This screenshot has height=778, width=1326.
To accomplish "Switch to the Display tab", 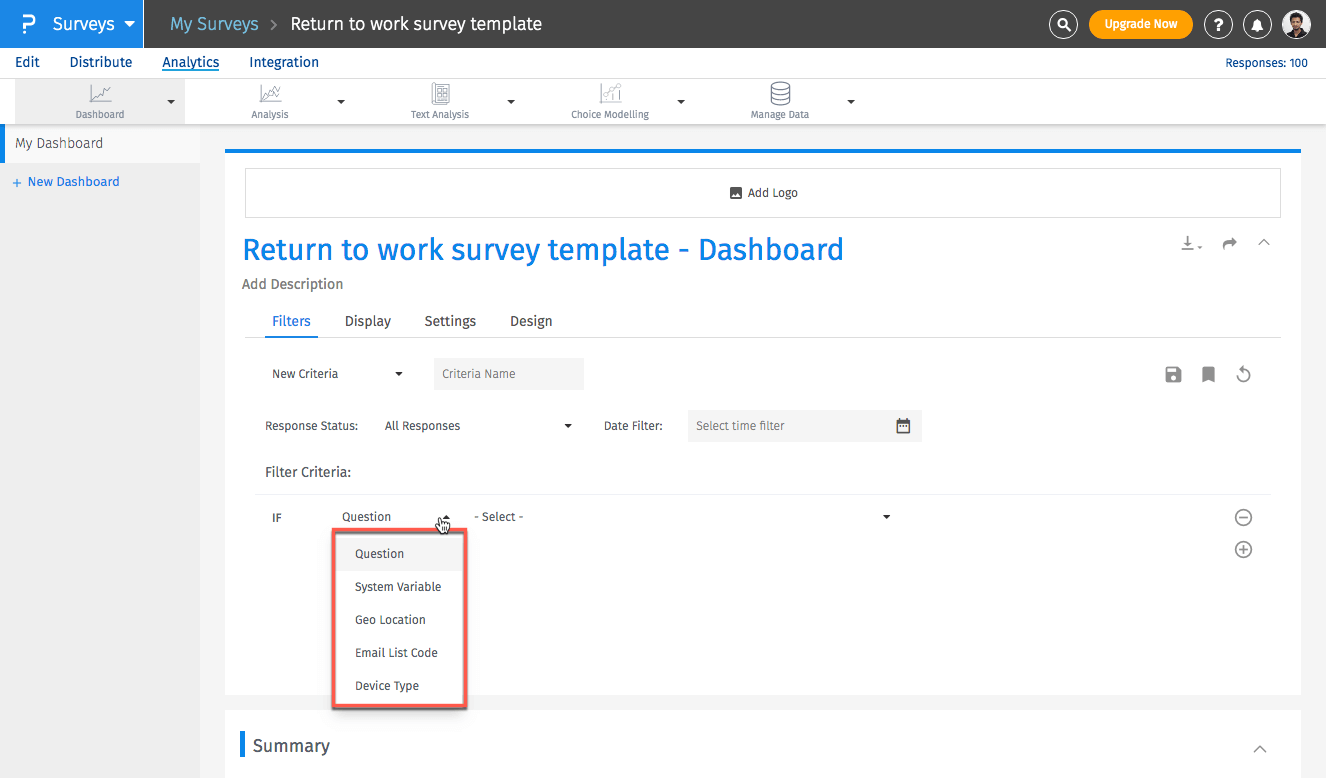I will pos(367,321).
